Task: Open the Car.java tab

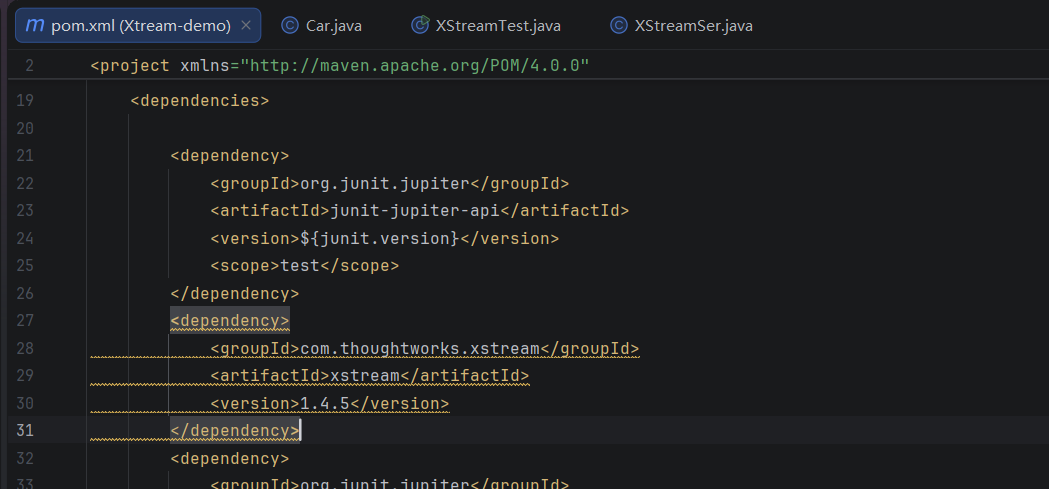Action: coord(322,25)
